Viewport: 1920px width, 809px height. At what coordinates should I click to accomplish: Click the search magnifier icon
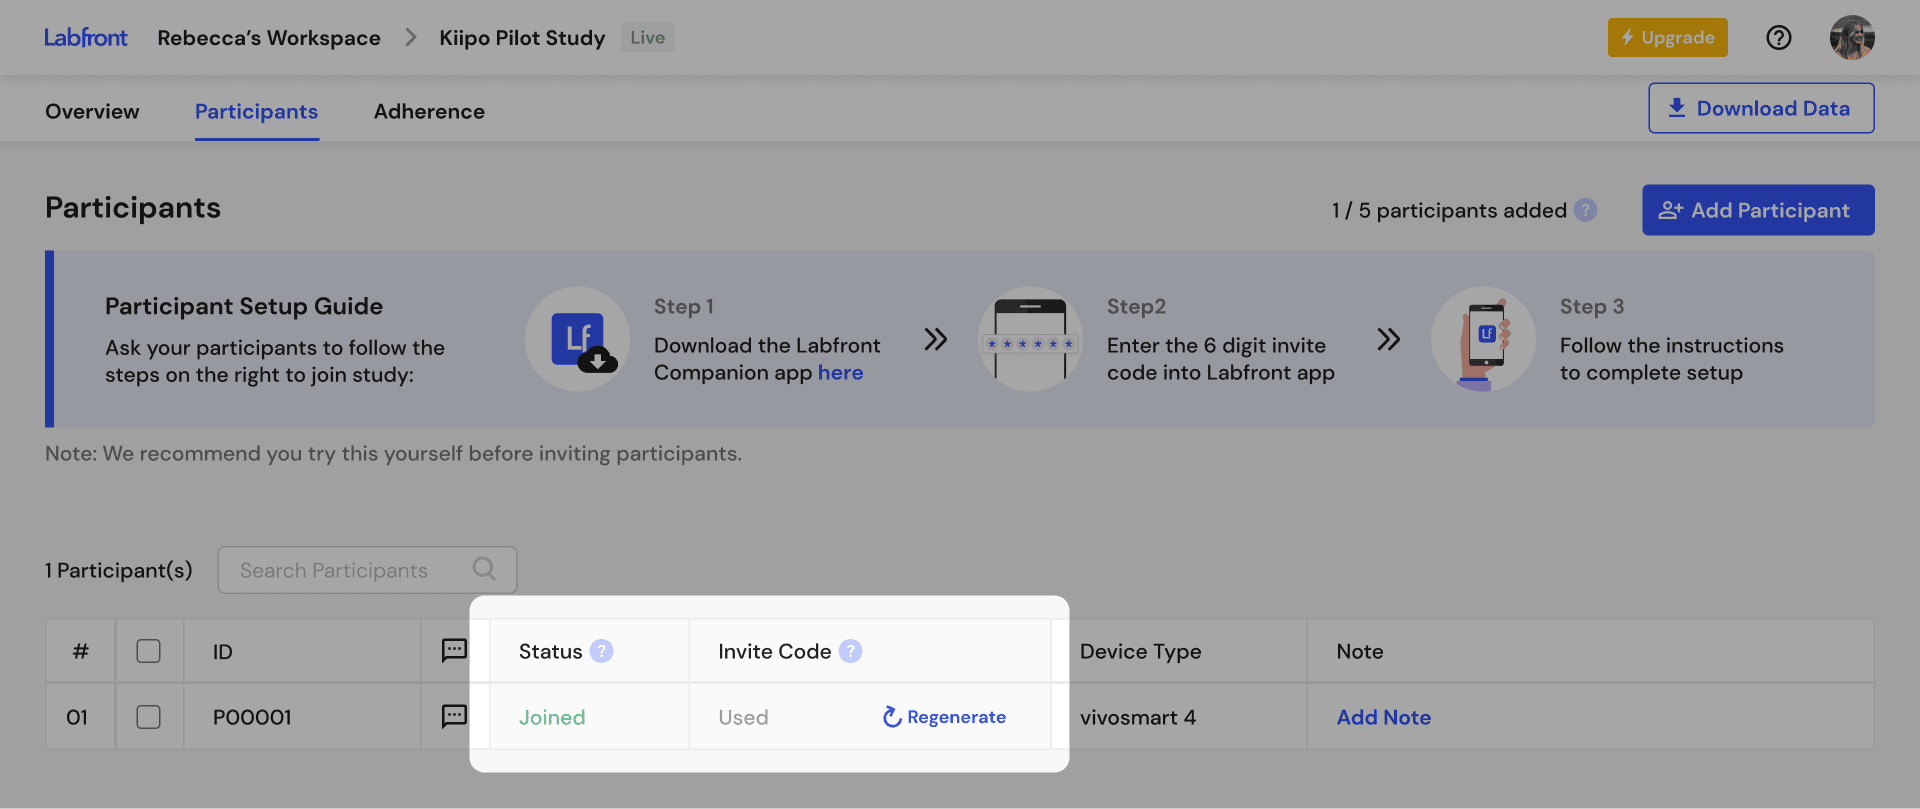(x=484, y=569)
